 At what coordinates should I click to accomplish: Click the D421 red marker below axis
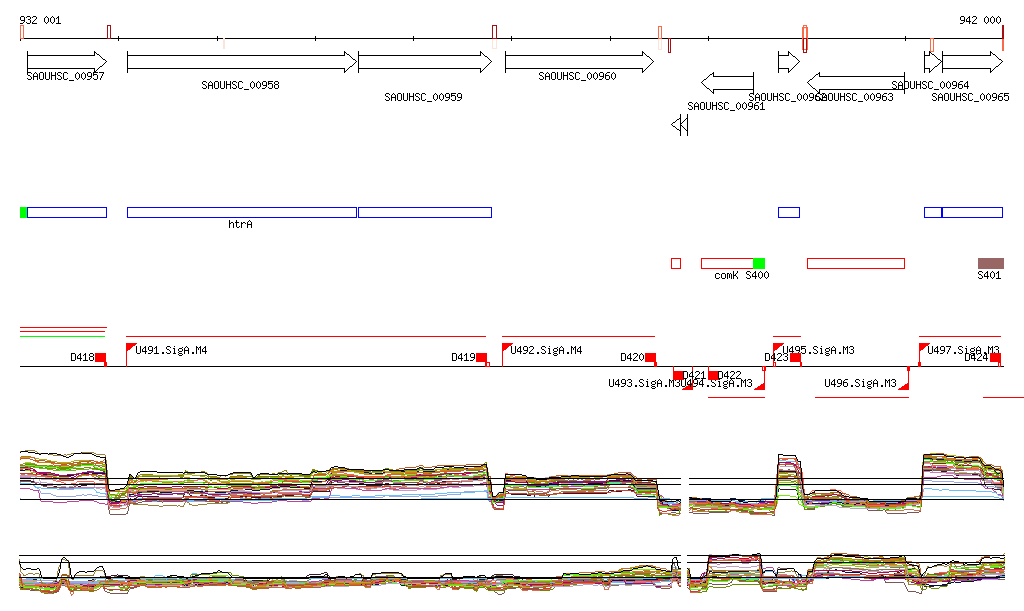click(x=678, y=375)
